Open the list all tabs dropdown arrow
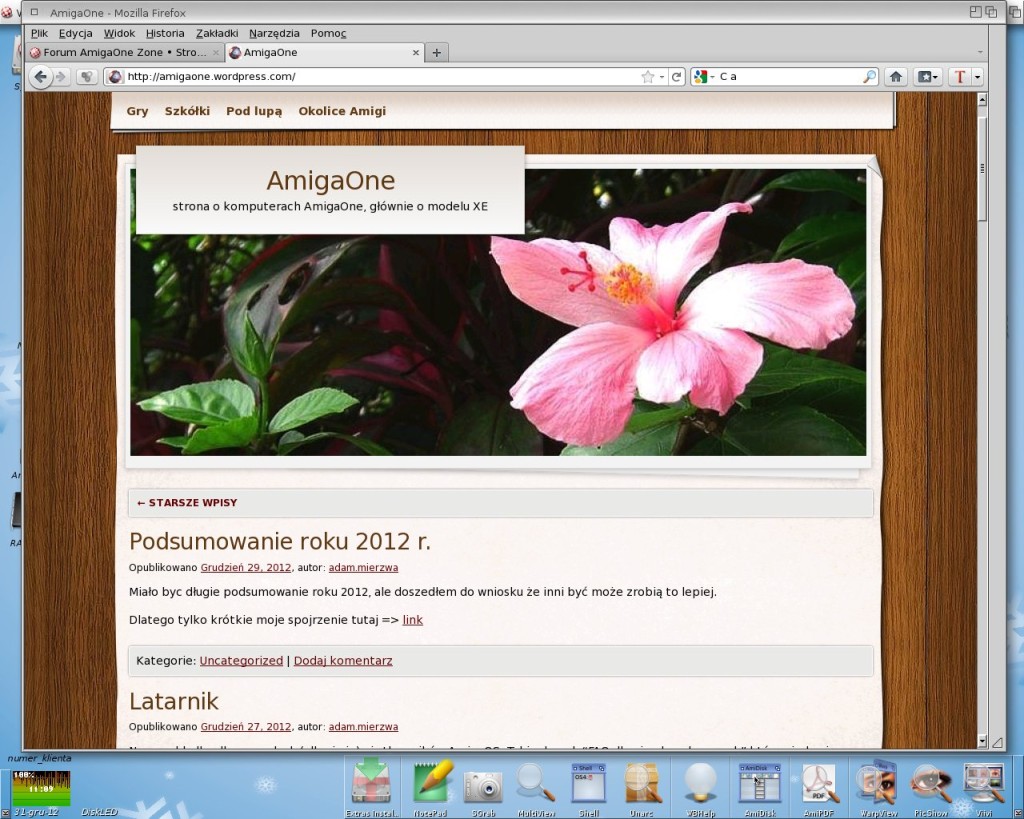1024x819 pixels. click(980, 52)
